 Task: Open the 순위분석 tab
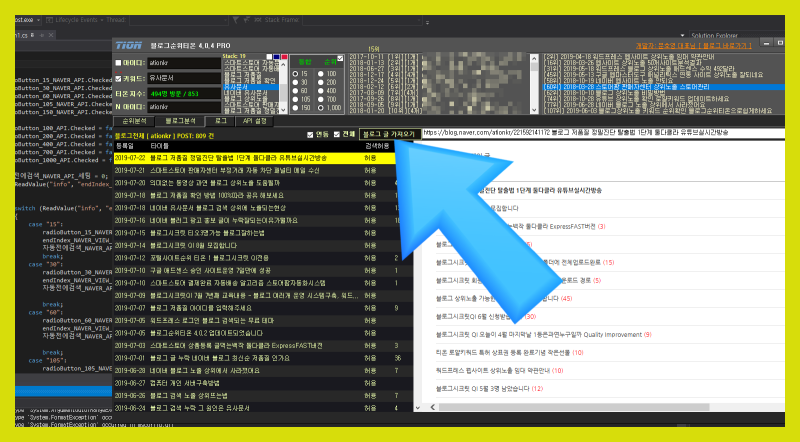134,121
